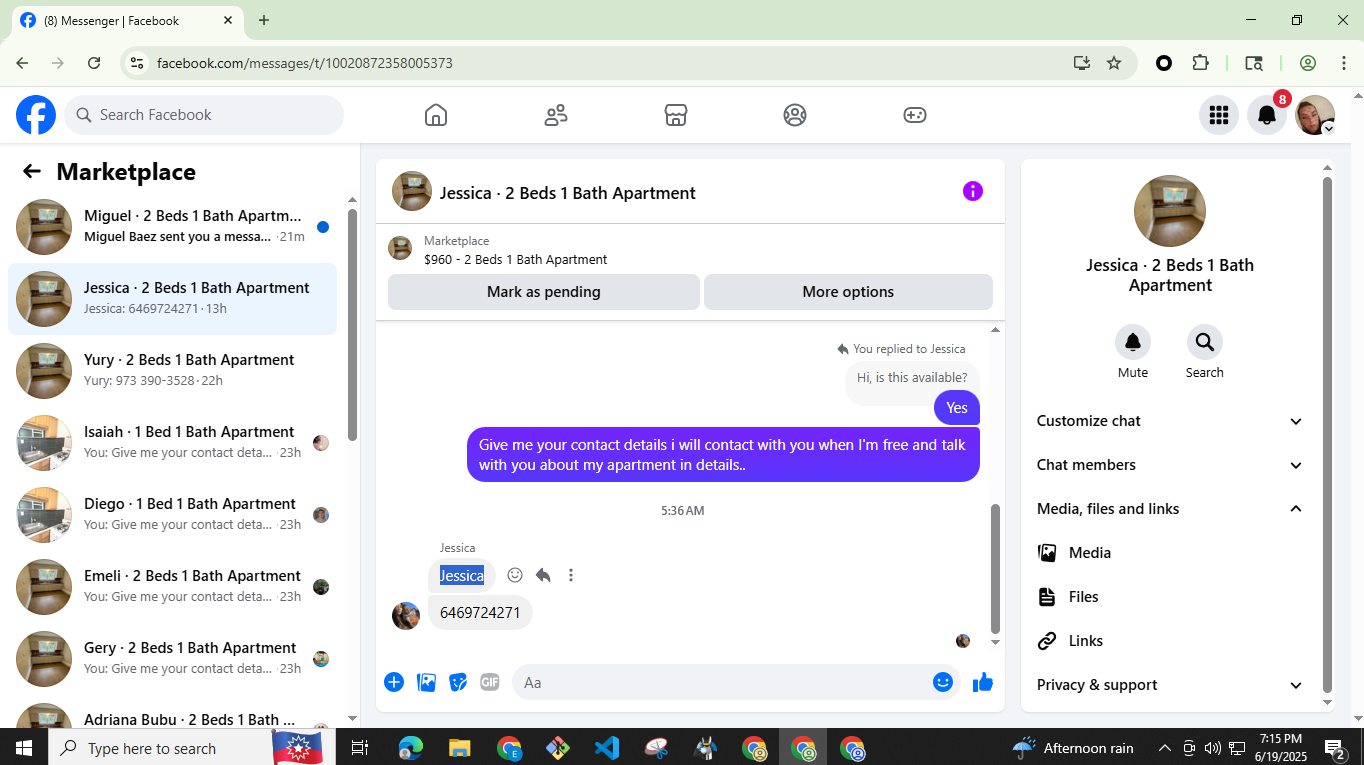The height and width of the screenshot is (765, 1364).
Task: Open the Miguel 2 Beds 1 Bath conversation
Action: 173,227
